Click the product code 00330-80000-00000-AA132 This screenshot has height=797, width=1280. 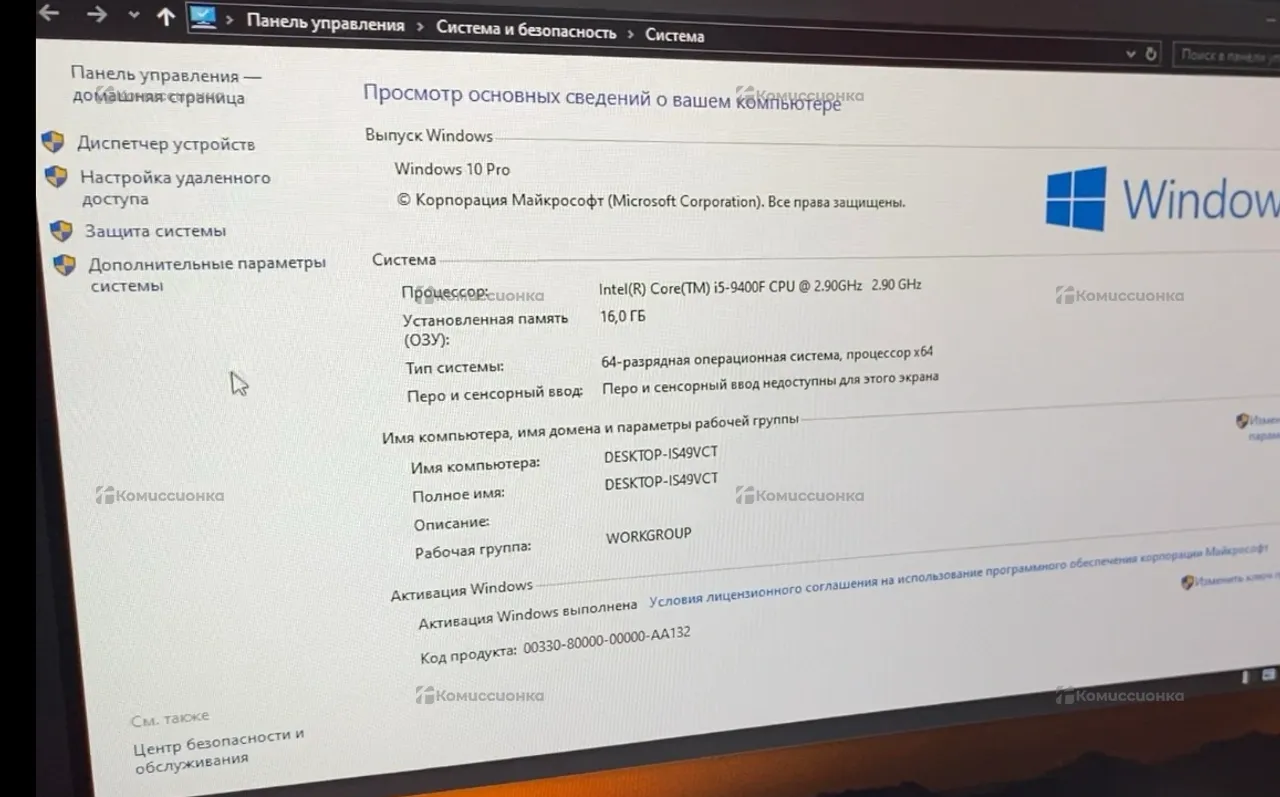coord(606,642)
